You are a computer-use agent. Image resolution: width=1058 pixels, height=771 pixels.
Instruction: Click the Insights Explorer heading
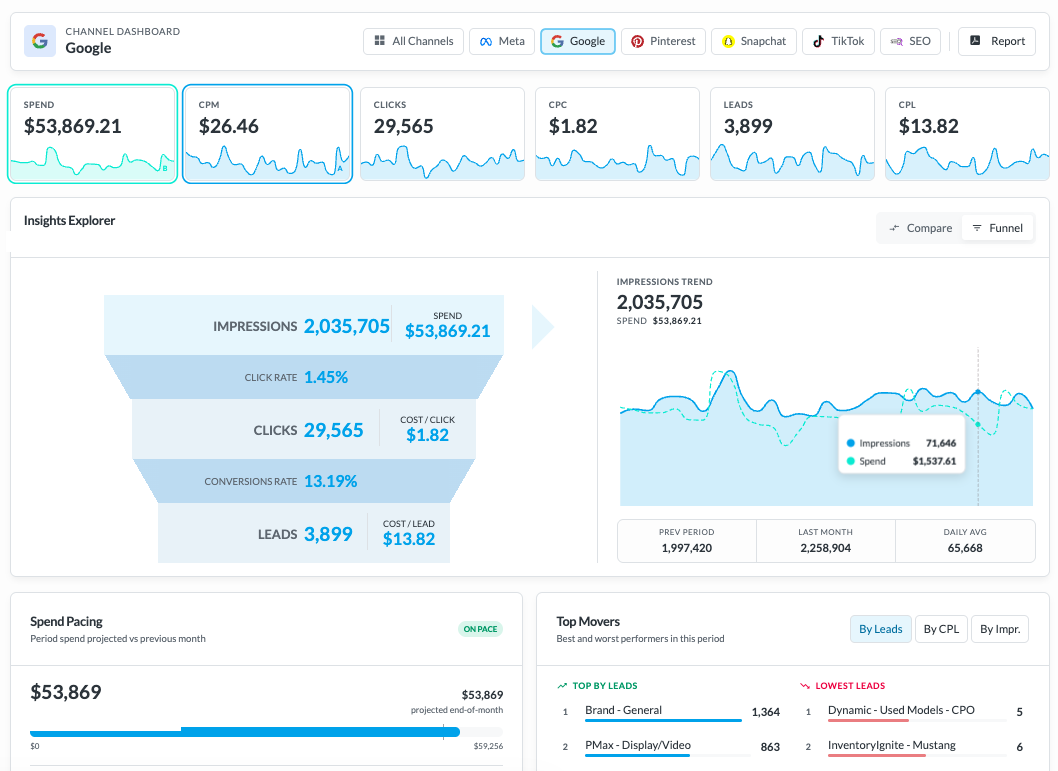coord(69,221)
